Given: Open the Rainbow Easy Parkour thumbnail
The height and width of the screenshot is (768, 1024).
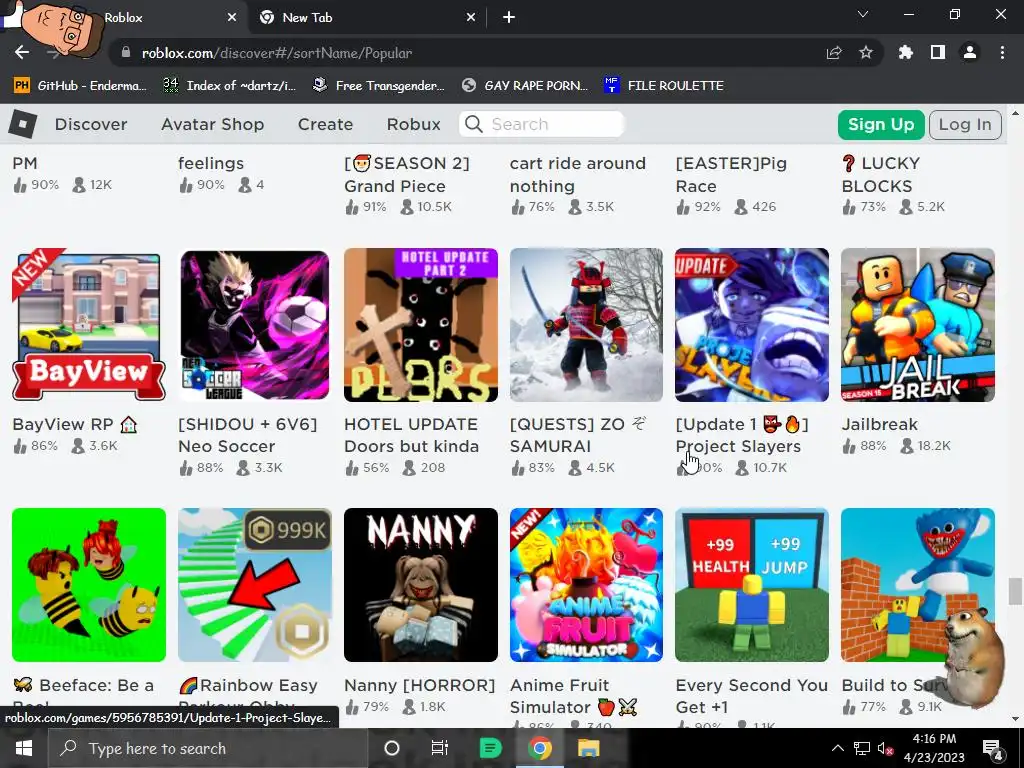Looking at the screenshot, I should (255, 585).
